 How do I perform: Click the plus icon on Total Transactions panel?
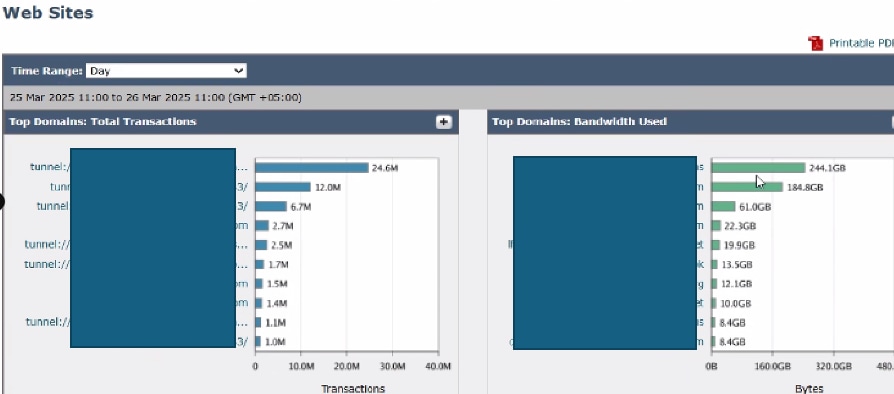click(444, 121)
